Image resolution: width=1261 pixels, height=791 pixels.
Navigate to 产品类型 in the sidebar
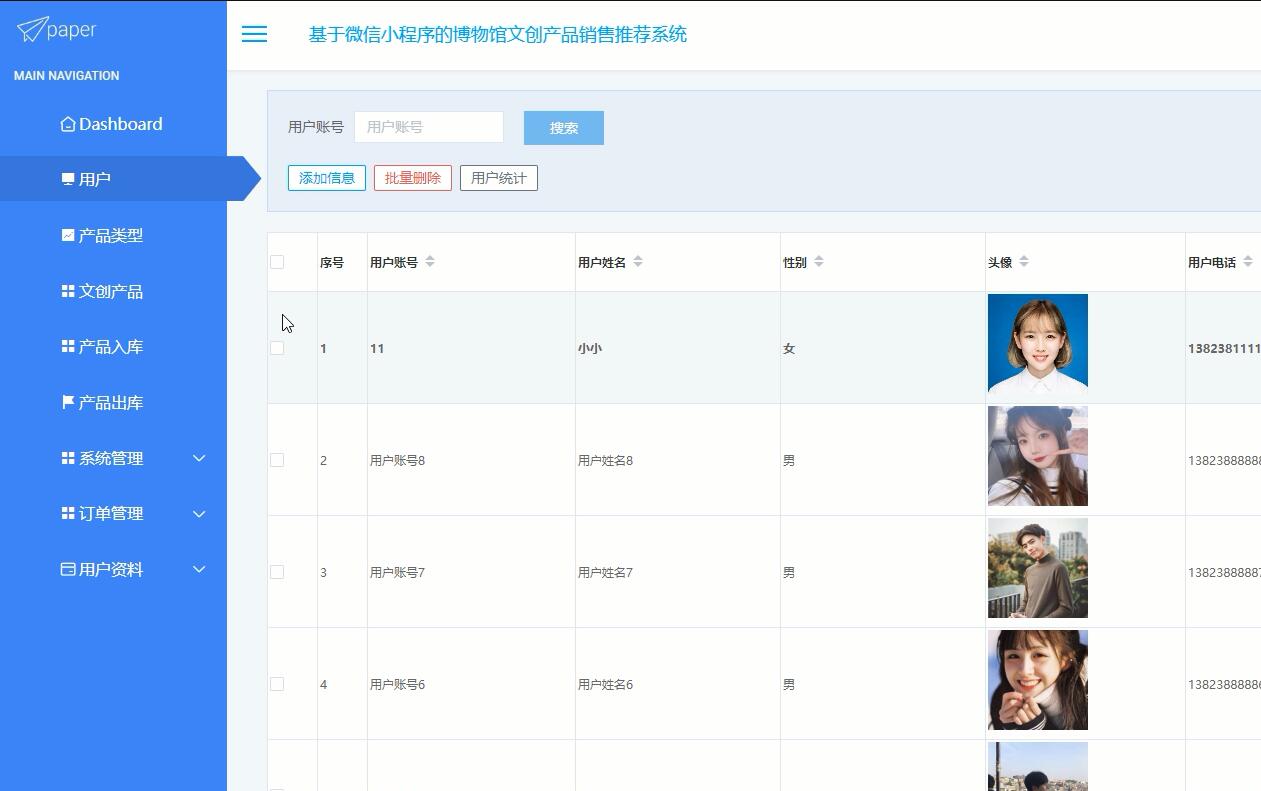(x=111, y=234)
